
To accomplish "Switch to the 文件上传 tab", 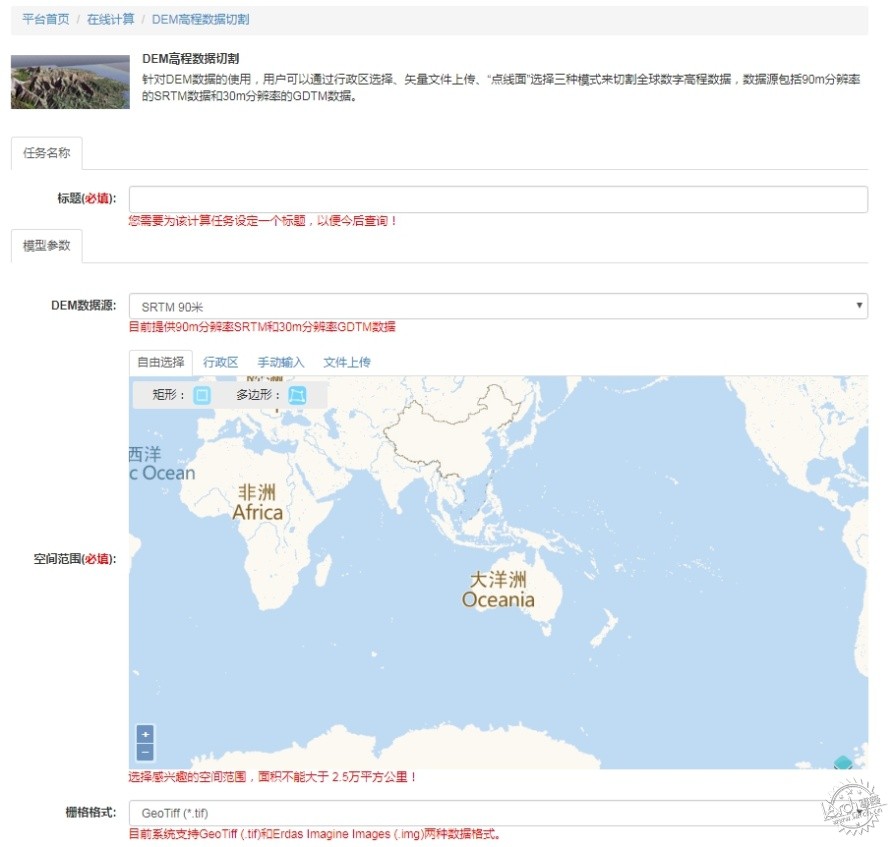I will coord(347,363).
